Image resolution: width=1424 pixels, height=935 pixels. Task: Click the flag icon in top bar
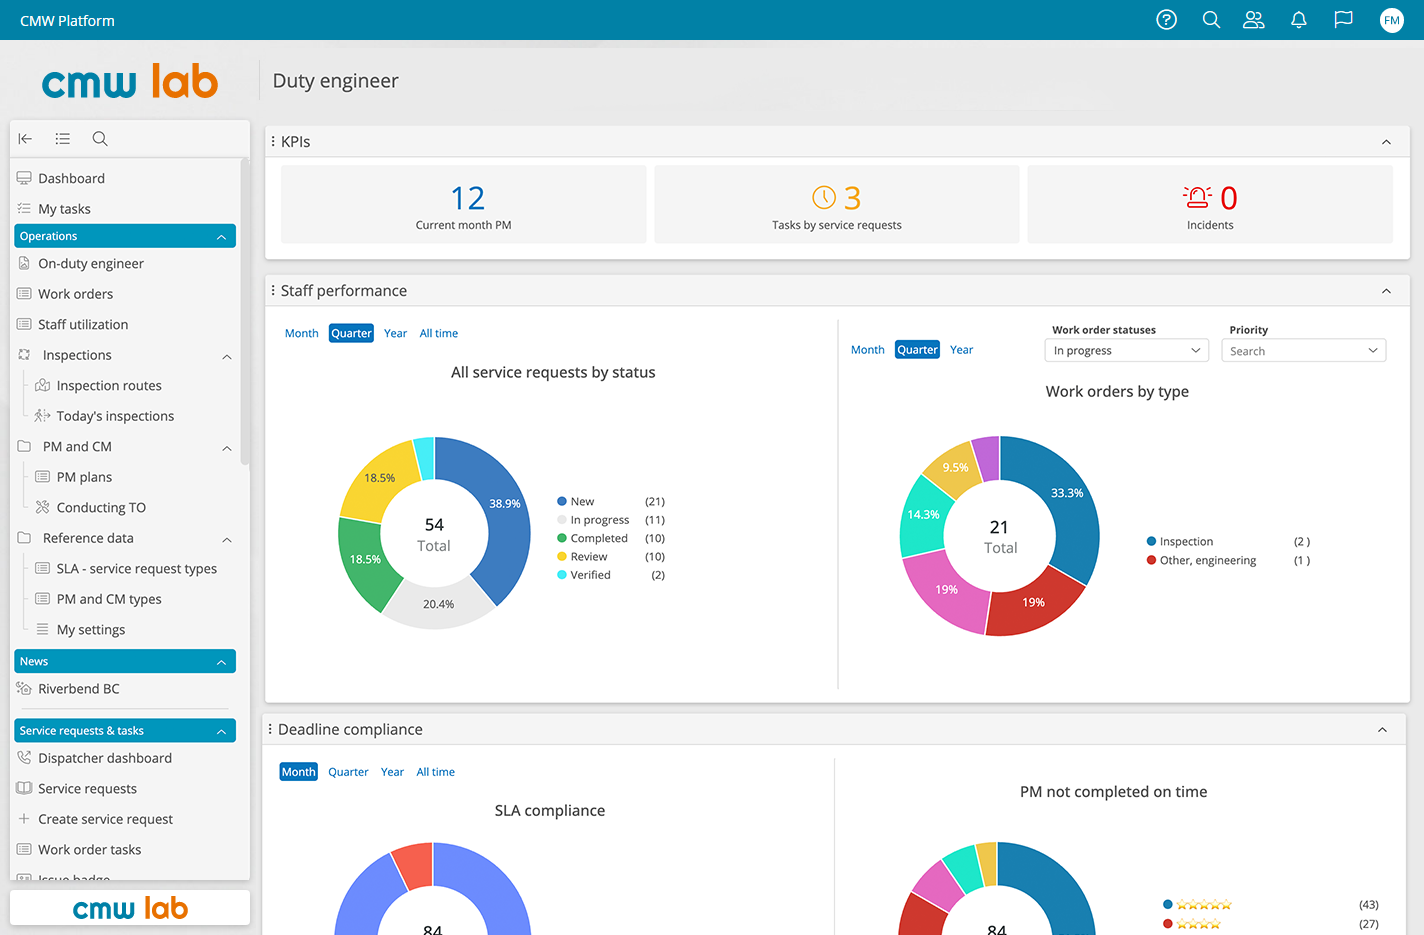pyautogui.click(x=1343, y=20)
